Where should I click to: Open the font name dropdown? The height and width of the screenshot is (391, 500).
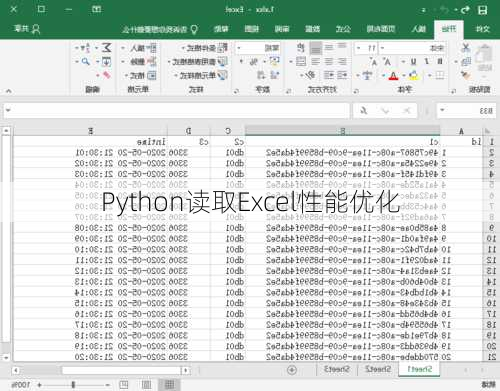382,48
